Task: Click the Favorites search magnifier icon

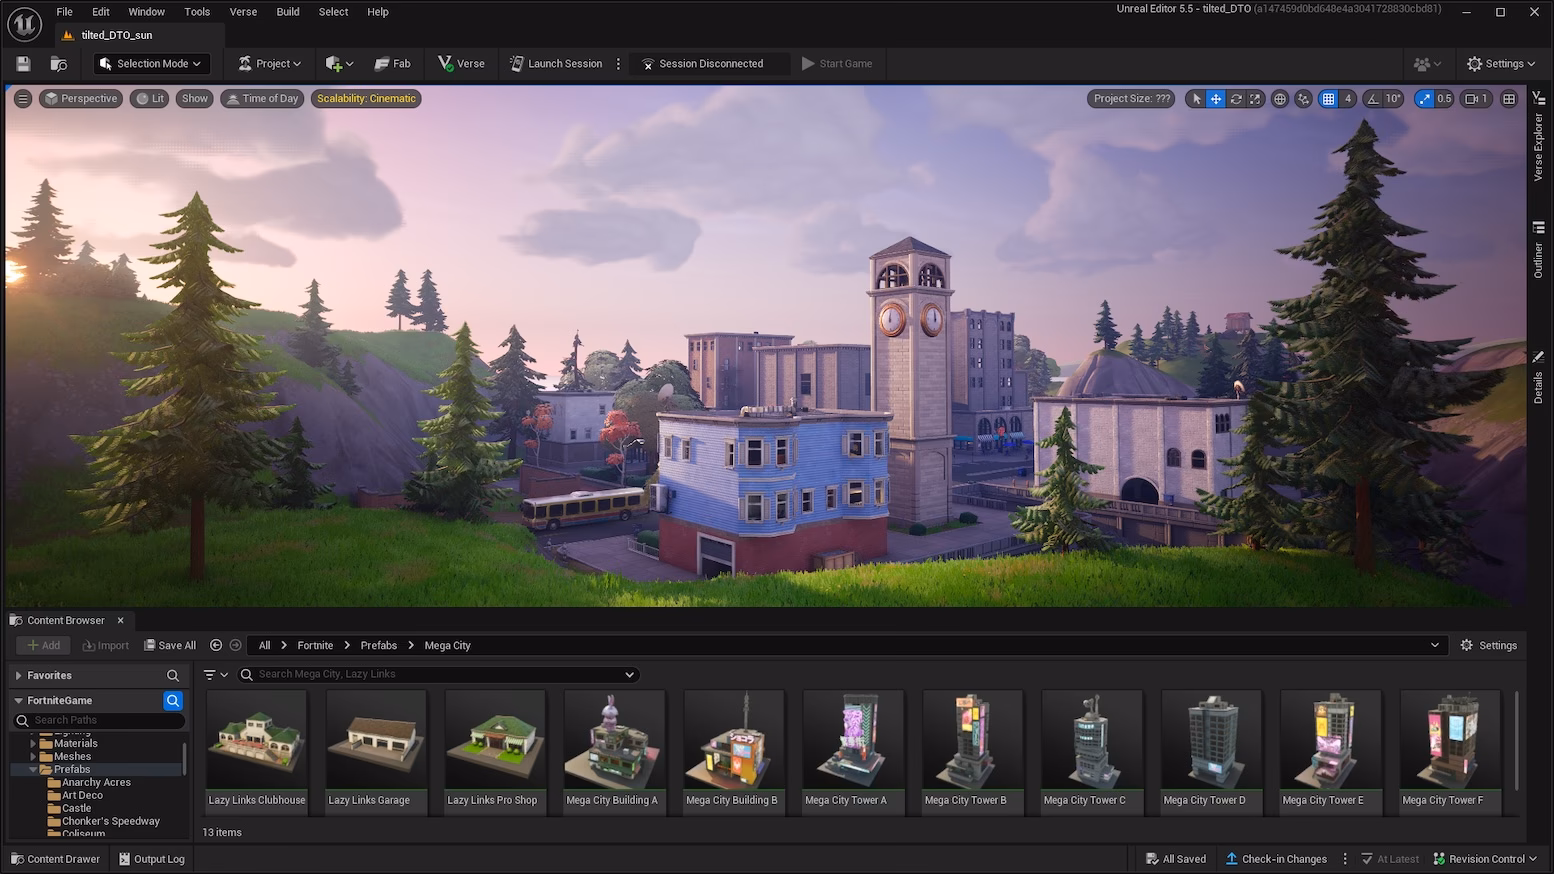Action: click(x=173, y=676)
